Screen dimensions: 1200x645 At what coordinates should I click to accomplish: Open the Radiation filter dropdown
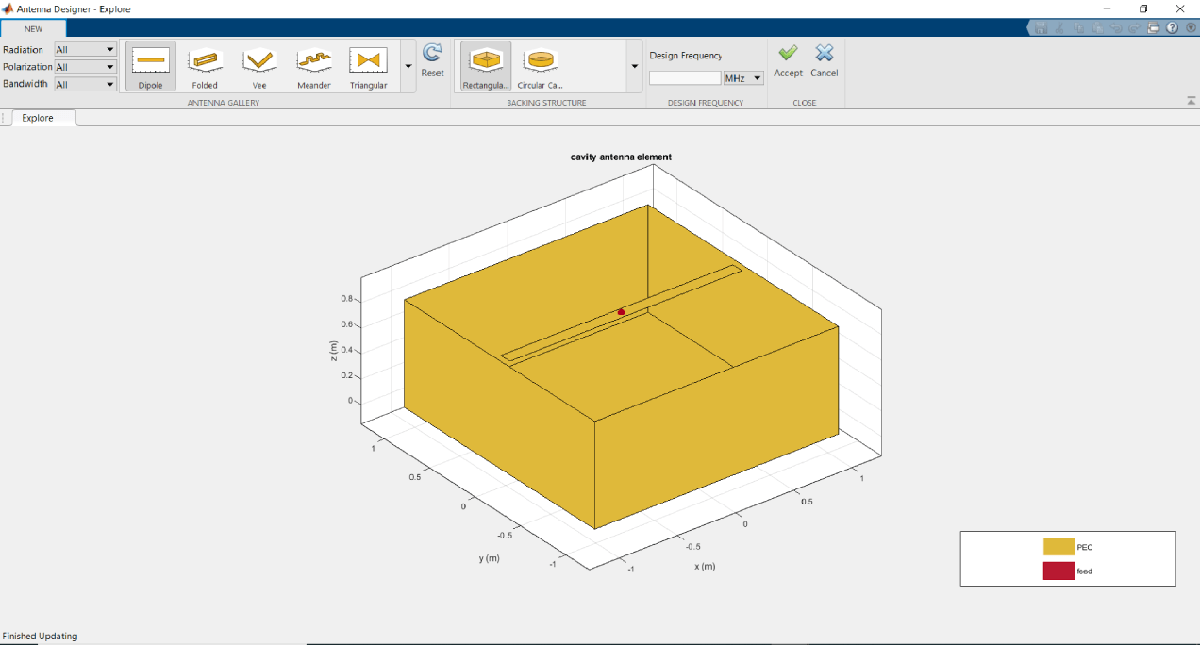tap(86, 49)
